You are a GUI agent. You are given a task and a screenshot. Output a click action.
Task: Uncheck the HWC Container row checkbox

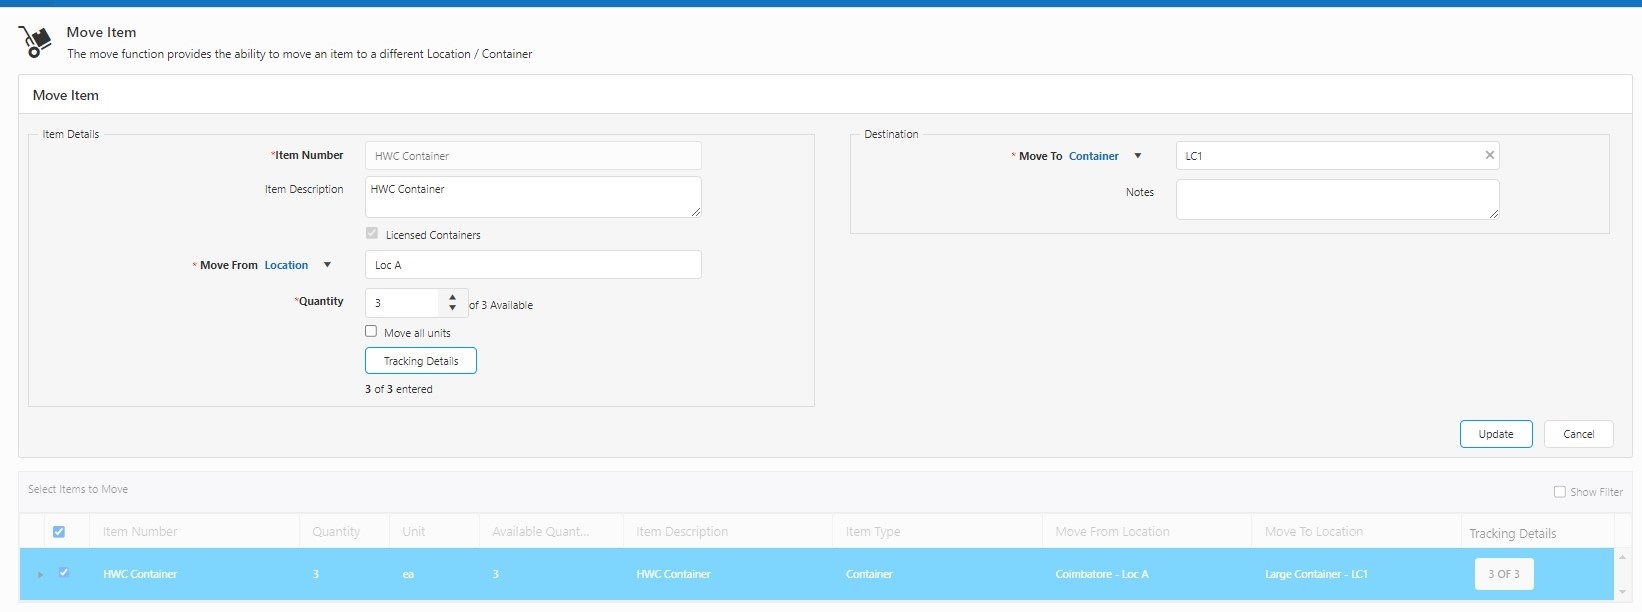(x=64, y=573)
